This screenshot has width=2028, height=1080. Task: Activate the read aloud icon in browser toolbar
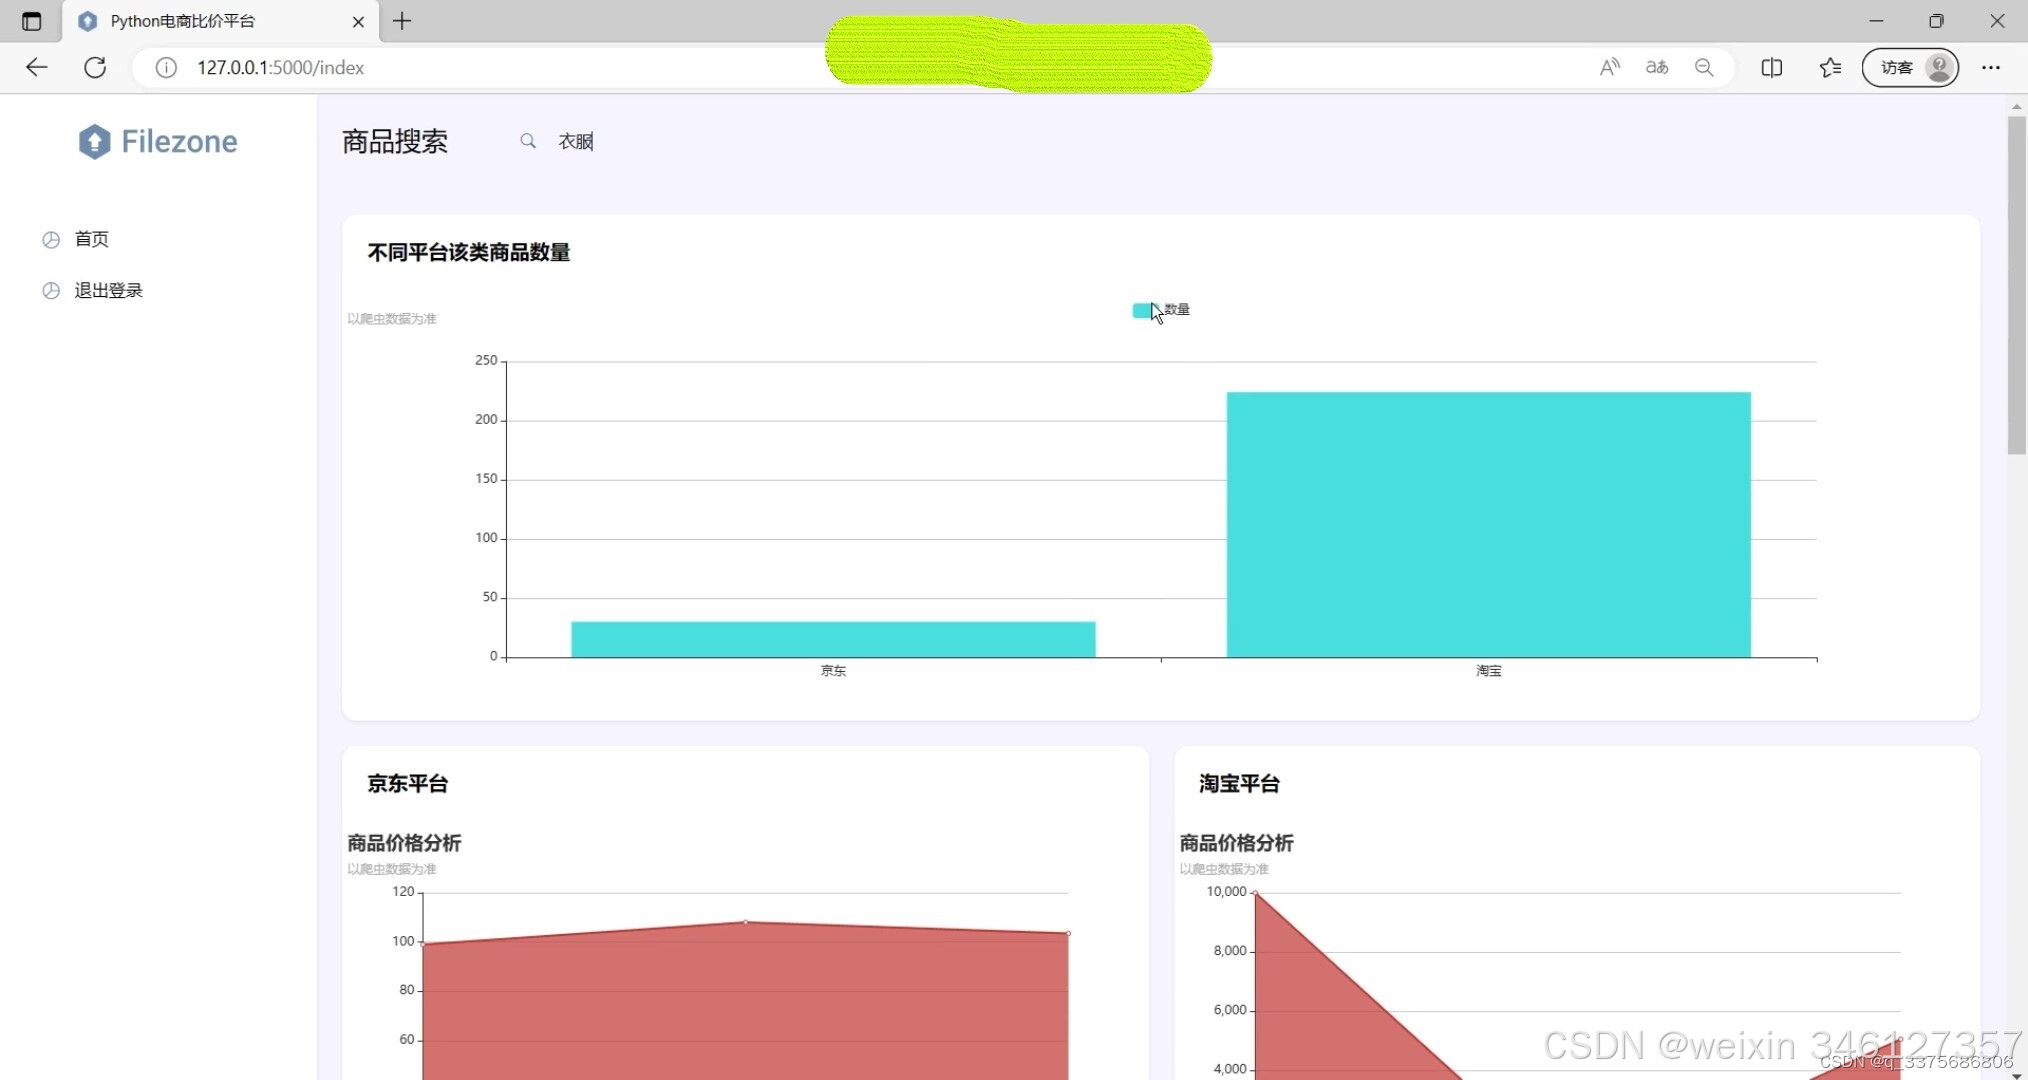(1609, 67)
